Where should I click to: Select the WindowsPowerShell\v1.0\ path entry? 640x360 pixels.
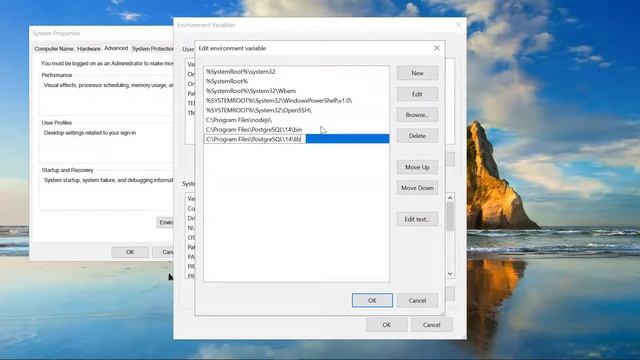[296, 100]
